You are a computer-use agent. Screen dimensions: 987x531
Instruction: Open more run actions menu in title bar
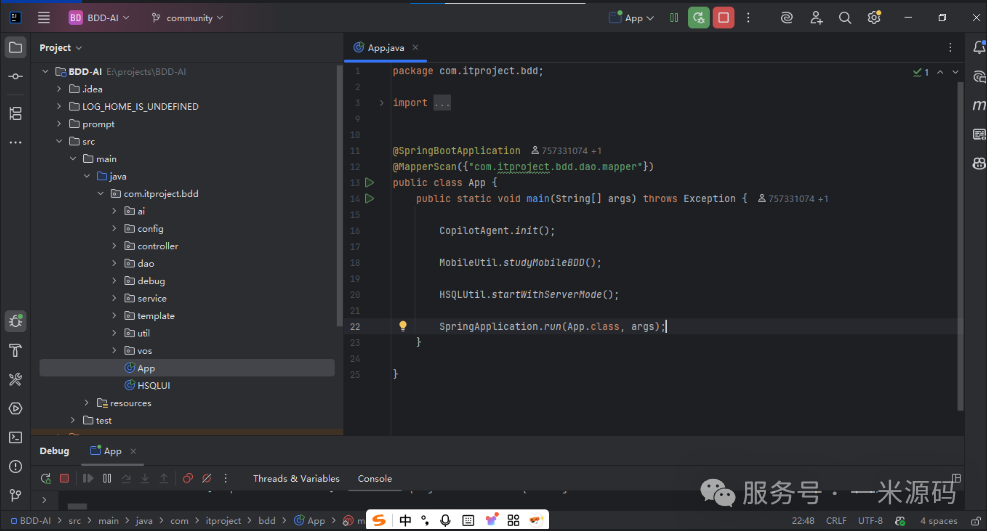tap(748, 18)
